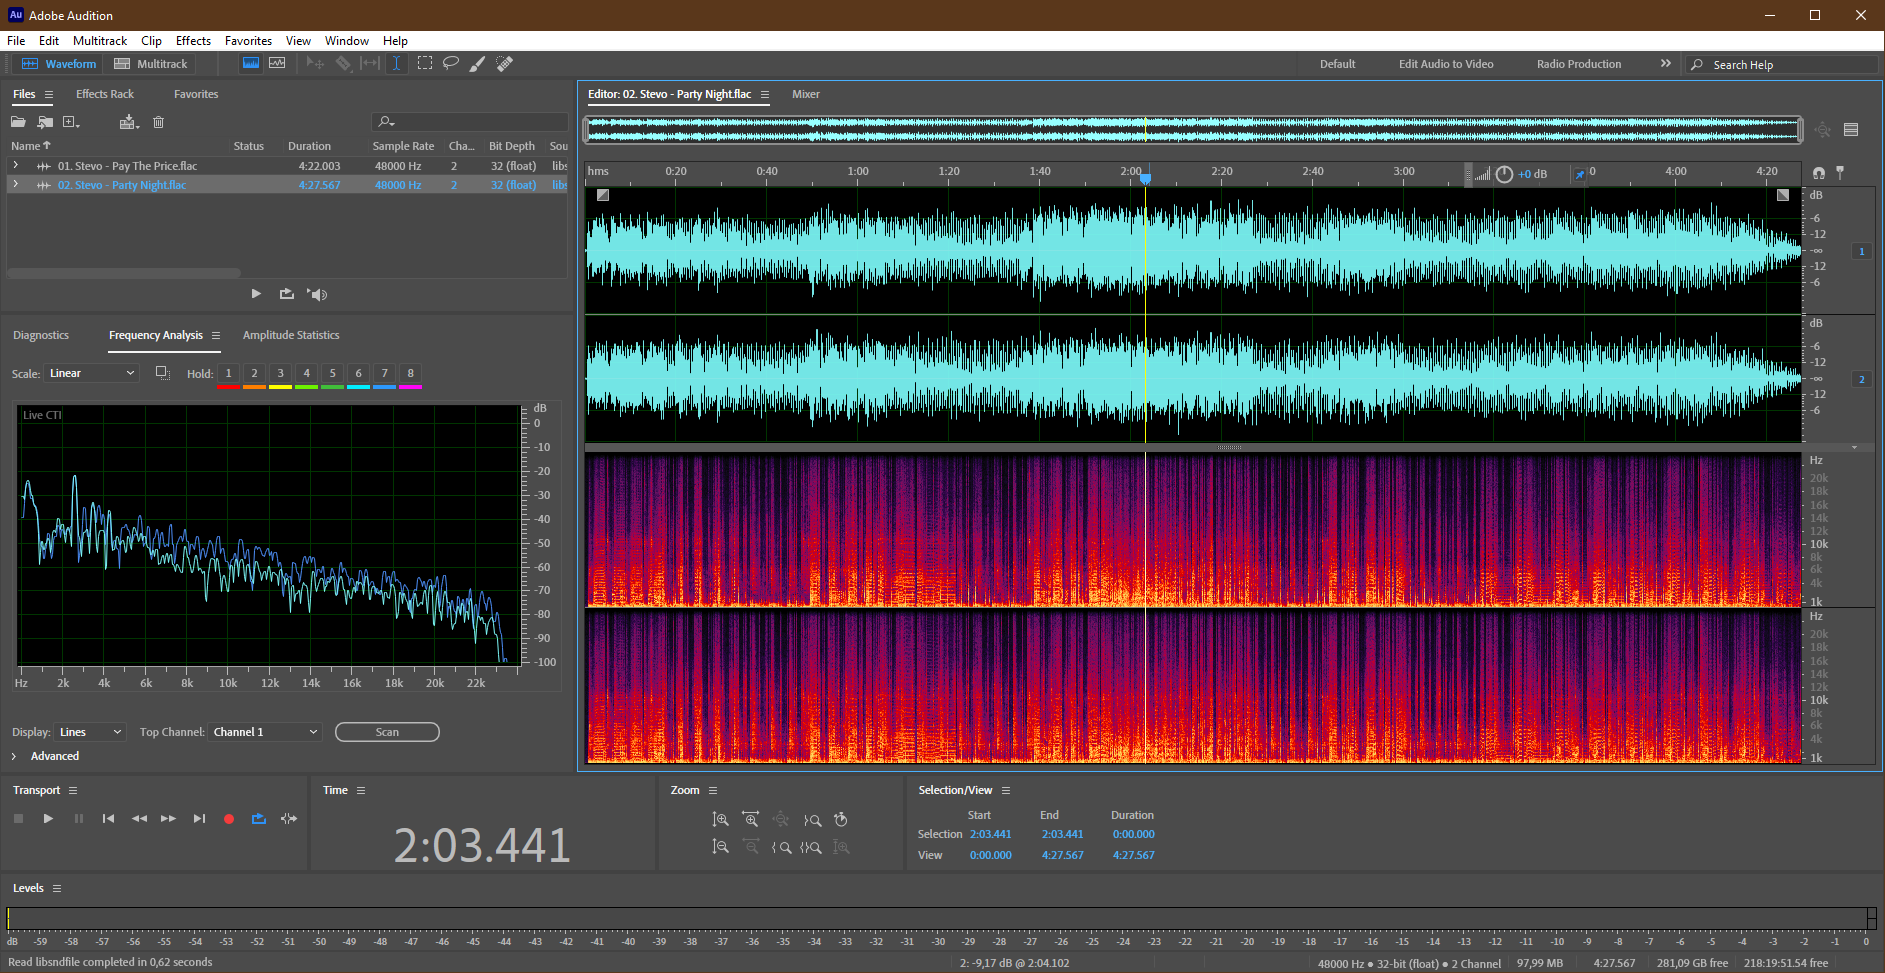Select the Default workspace
The width and height of the screenshot is (1885, 973).
pos(1337,64)
